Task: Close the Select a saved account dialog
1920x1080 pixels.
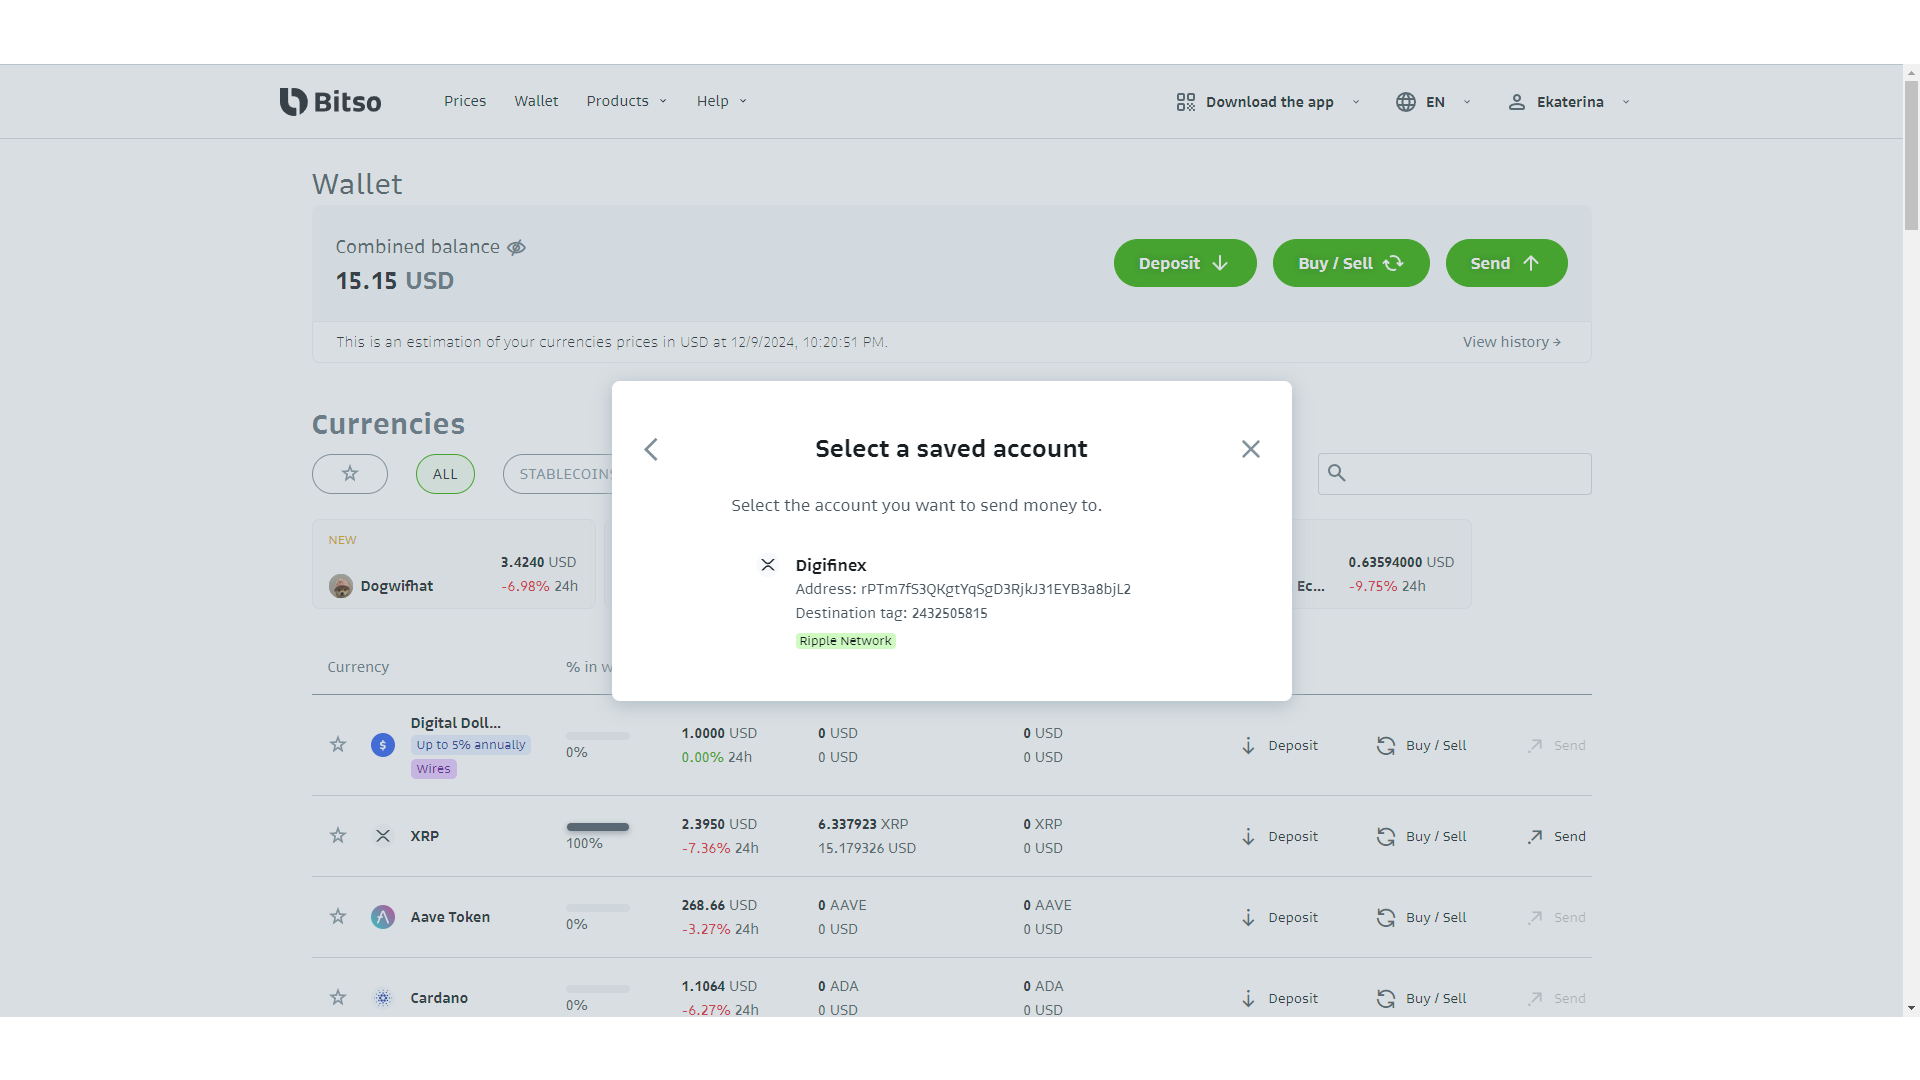Action: [1250, 449]
